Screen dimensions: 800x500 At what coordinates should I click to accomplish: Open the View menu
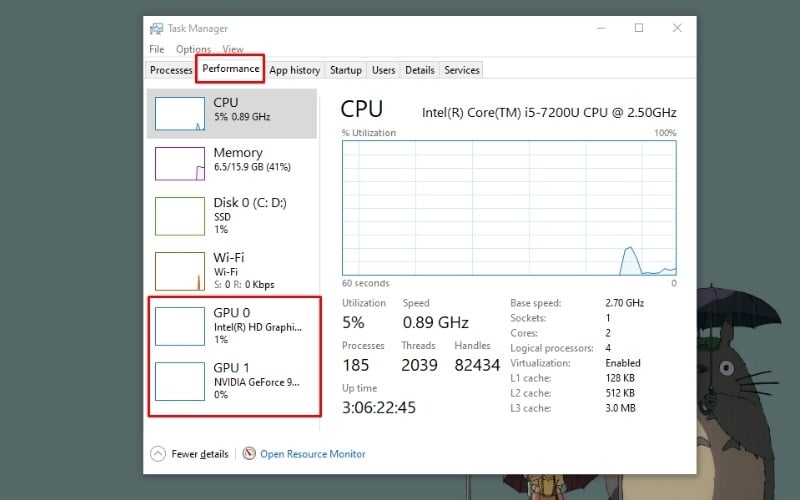tap(233, 49)
